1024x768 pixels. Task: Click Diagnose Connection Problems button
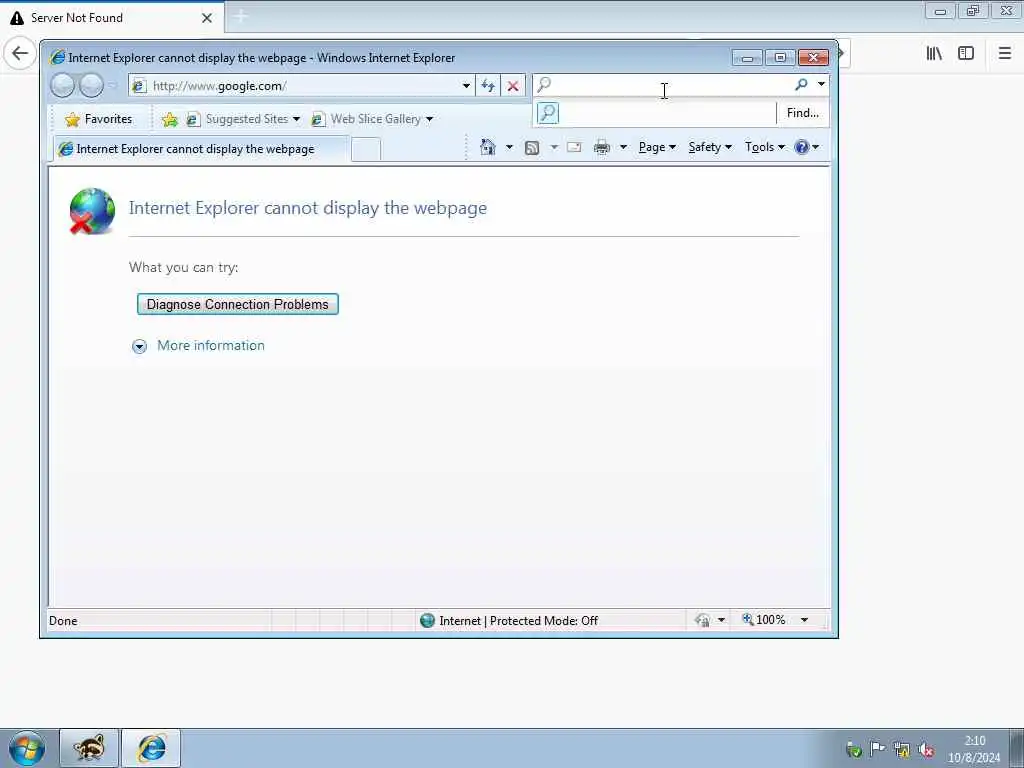(238, 304)
